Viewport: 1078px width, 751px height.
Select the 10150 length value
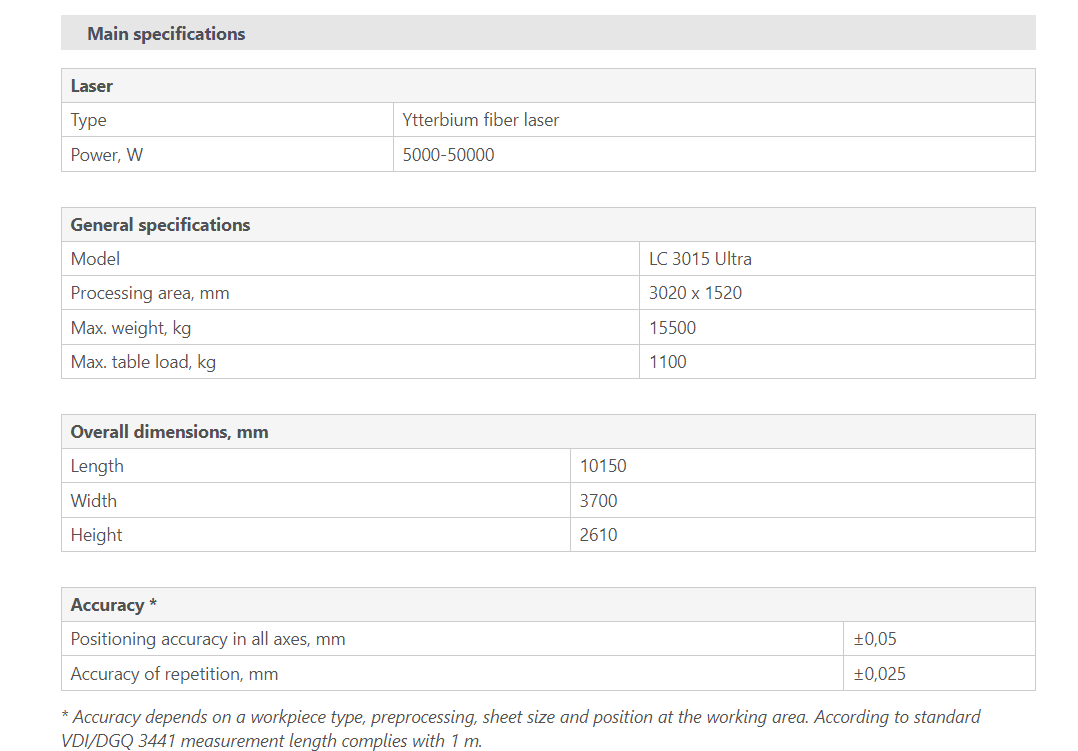(603, 466)
